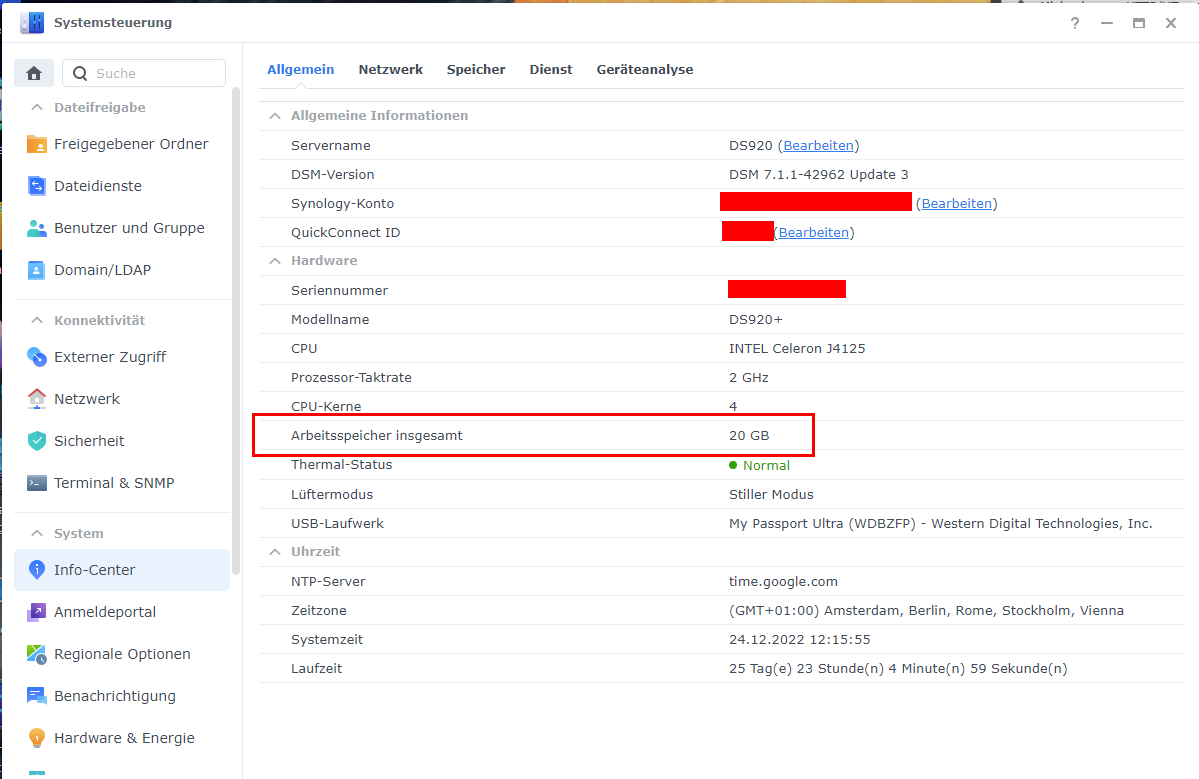
Task: Open the Benachrichtigung icon
Action: 36,696
